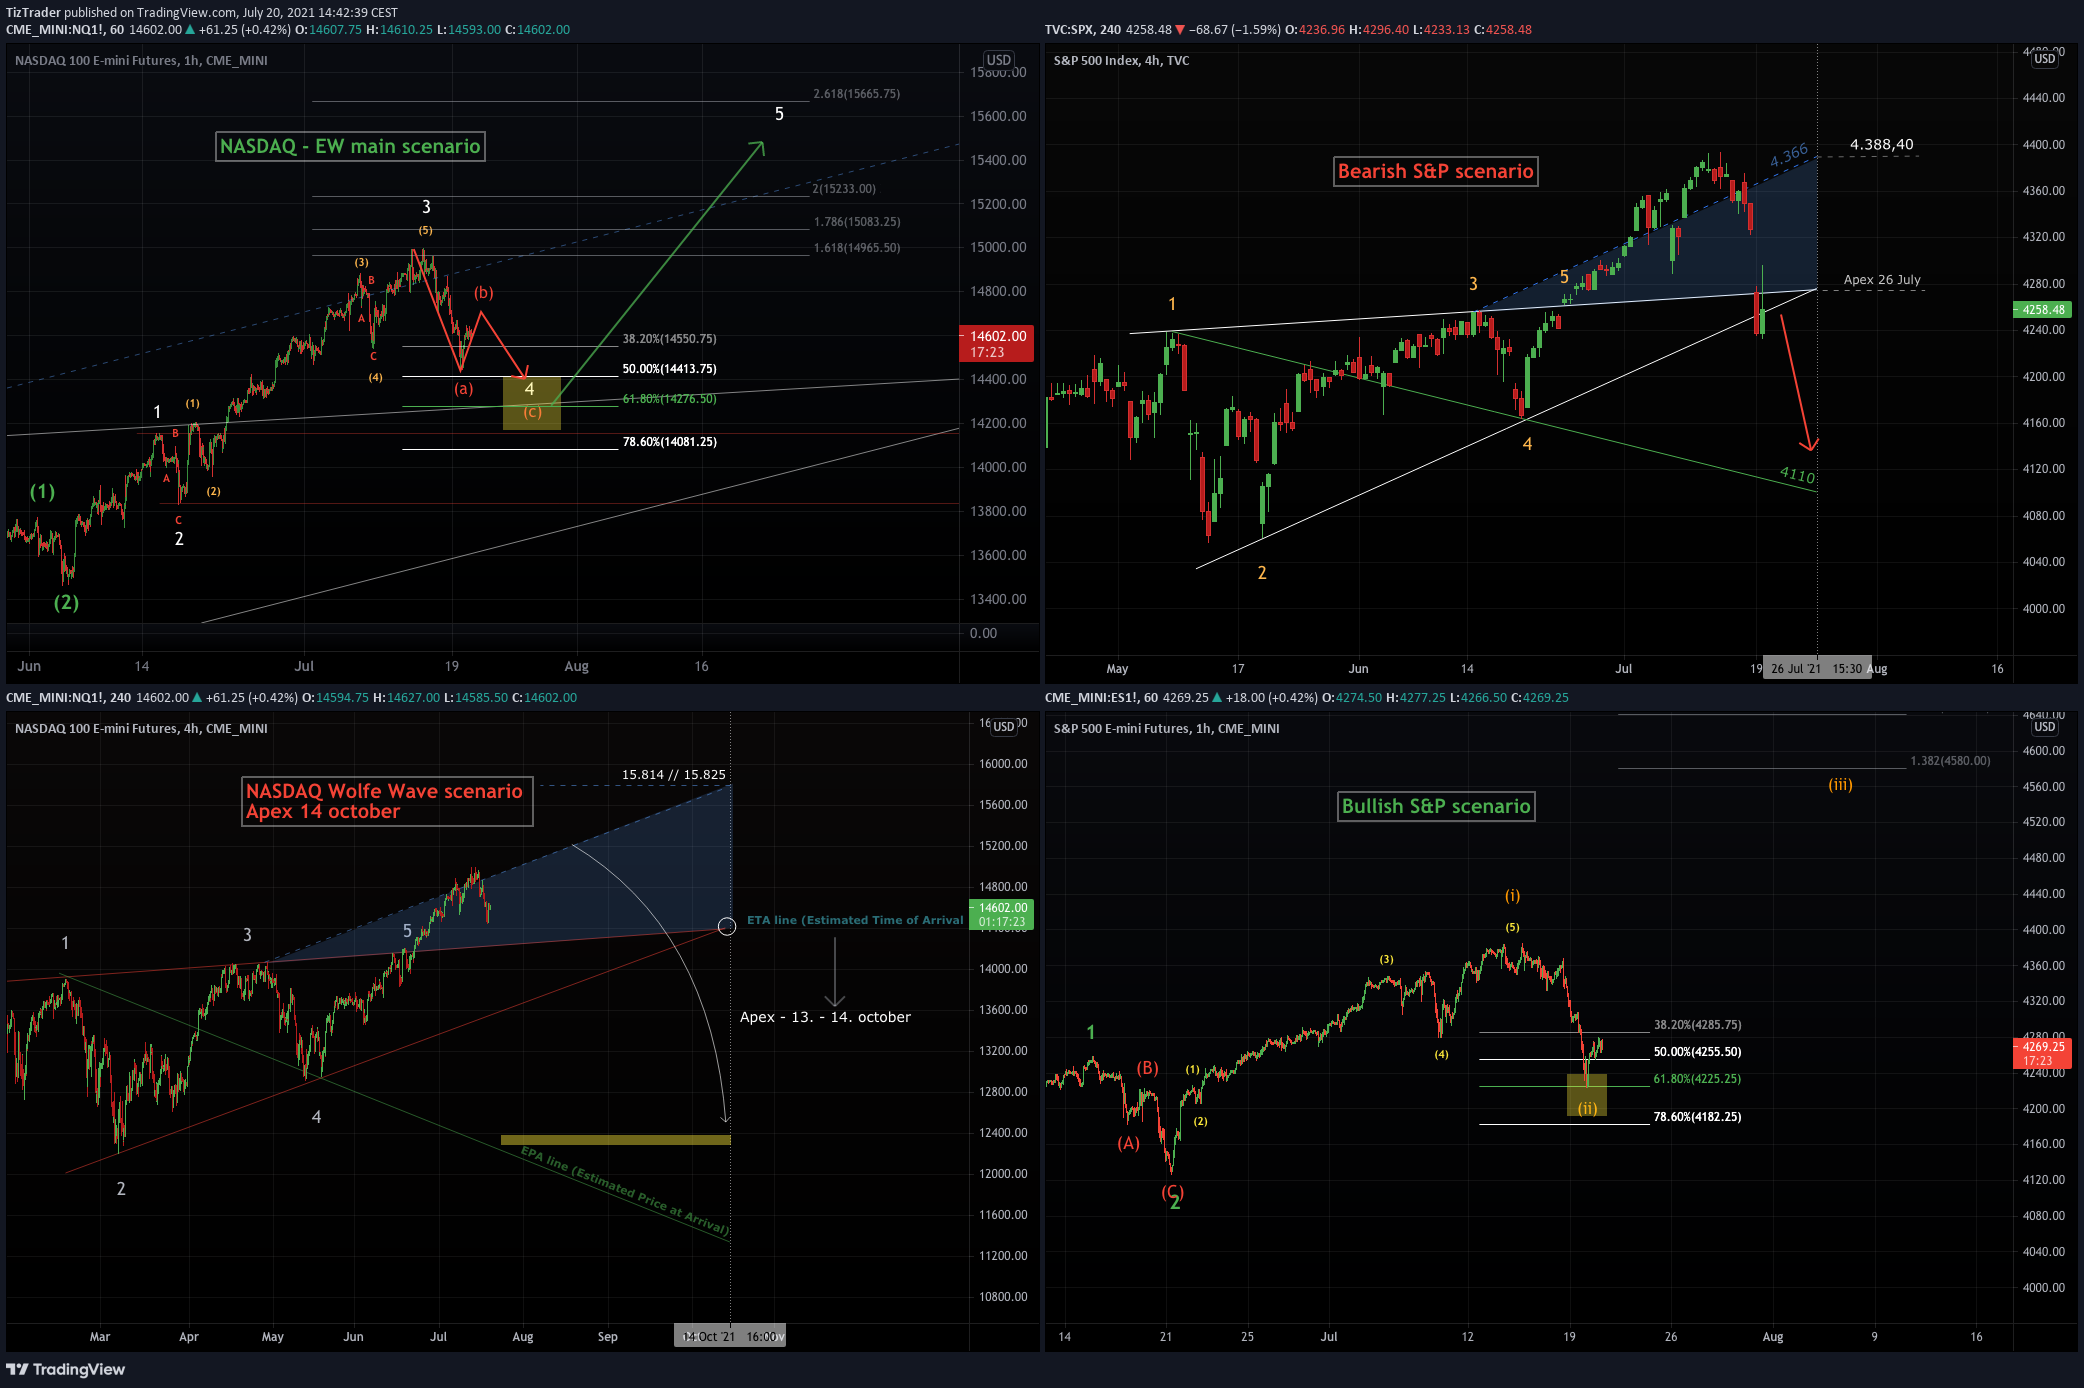Select the 'NASDAQ - EW main scenario' label

350,146
